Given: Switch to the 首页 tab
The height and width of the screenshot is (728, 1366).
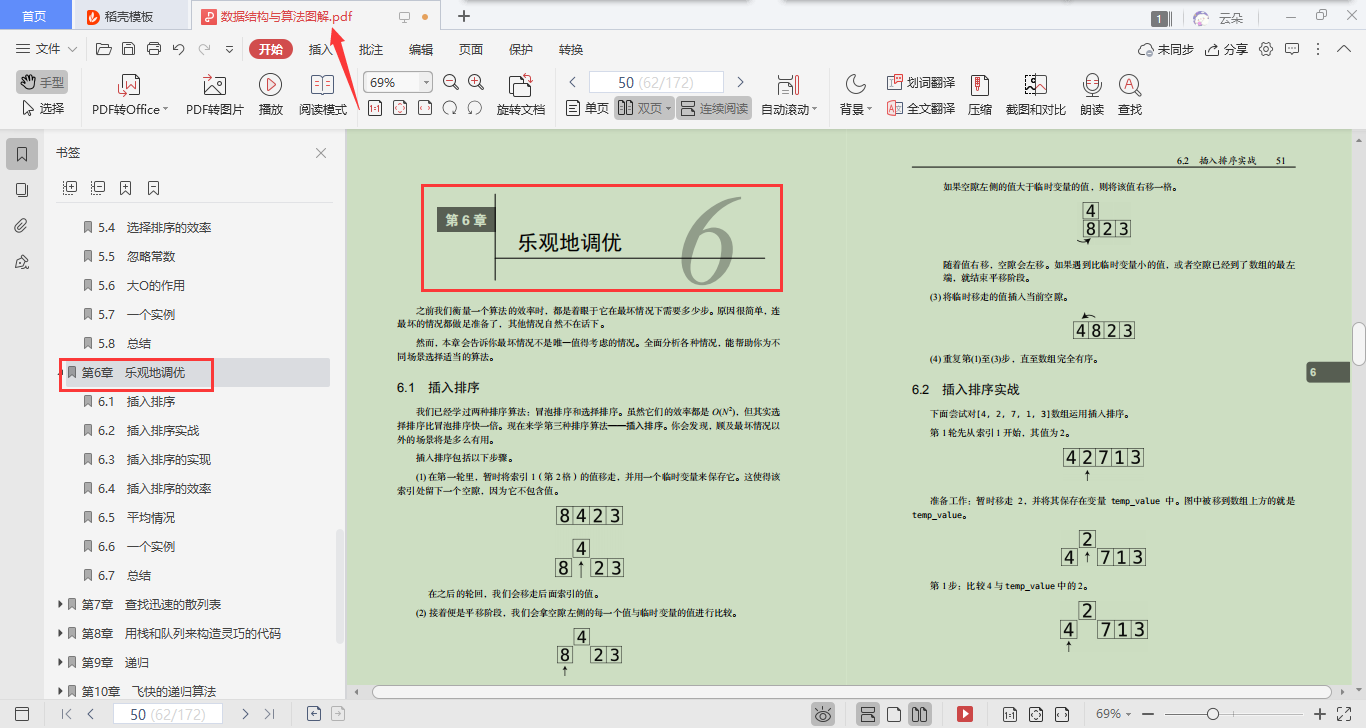Looking at the screenshot, I should point(34,16).
